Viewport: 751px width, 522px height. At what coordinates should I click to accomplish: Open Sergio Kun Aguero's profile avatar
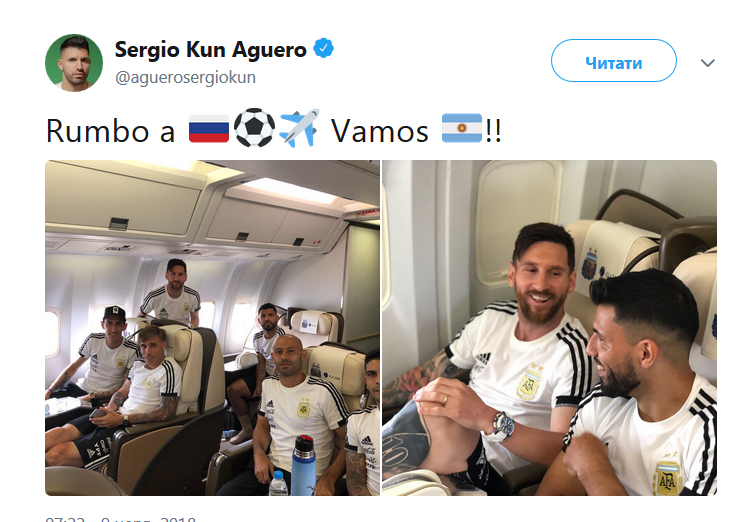(x=74, y=63)
